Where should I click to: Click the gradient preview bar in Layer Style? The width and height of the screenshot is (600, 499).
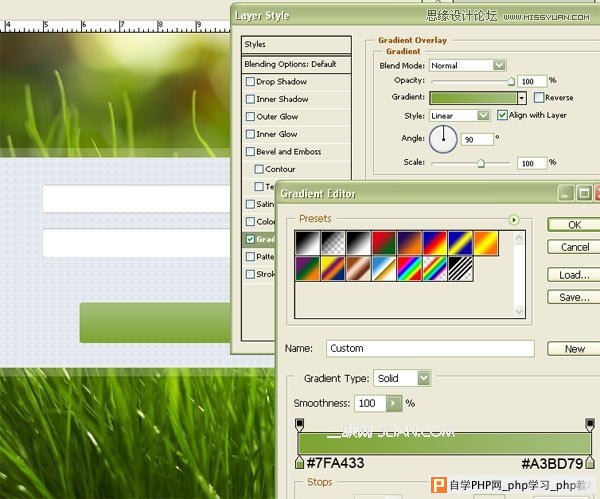coord(474,98)
